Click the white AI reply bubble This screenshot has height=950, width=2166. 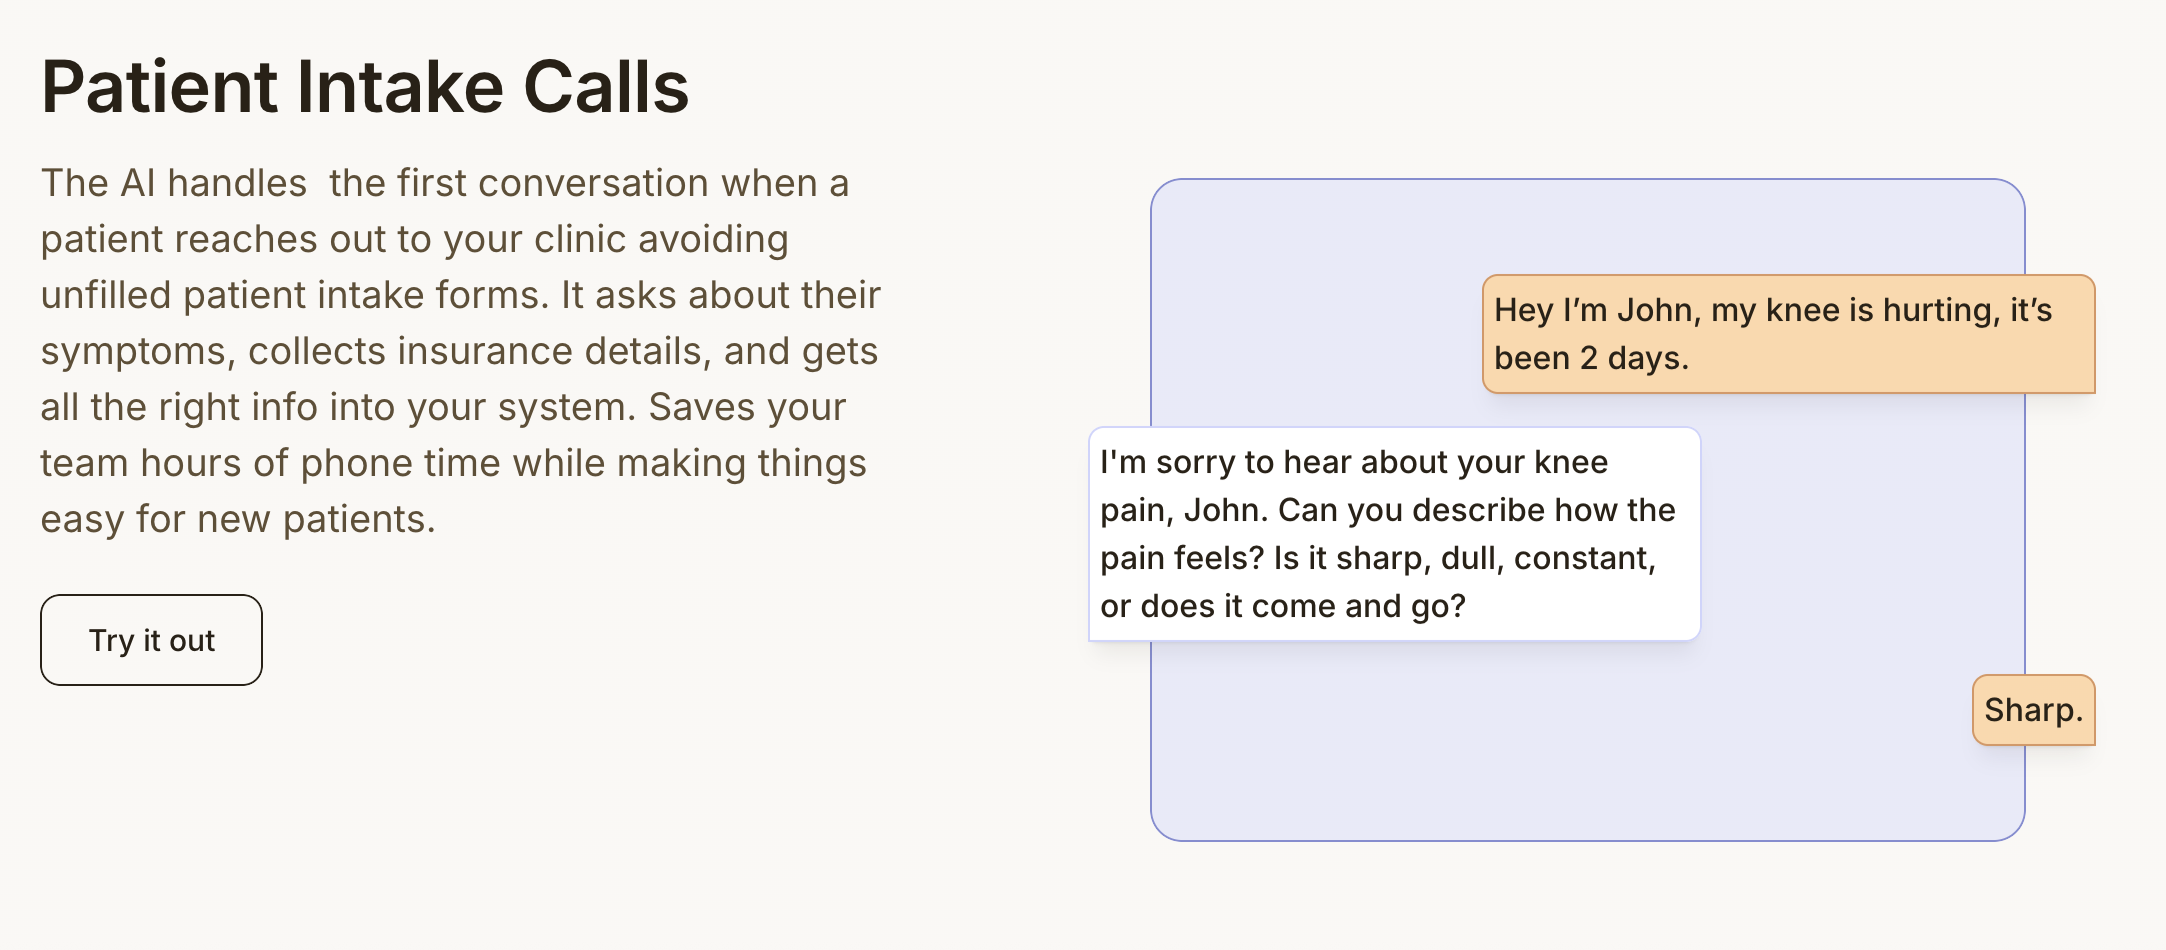(1394, 534)
